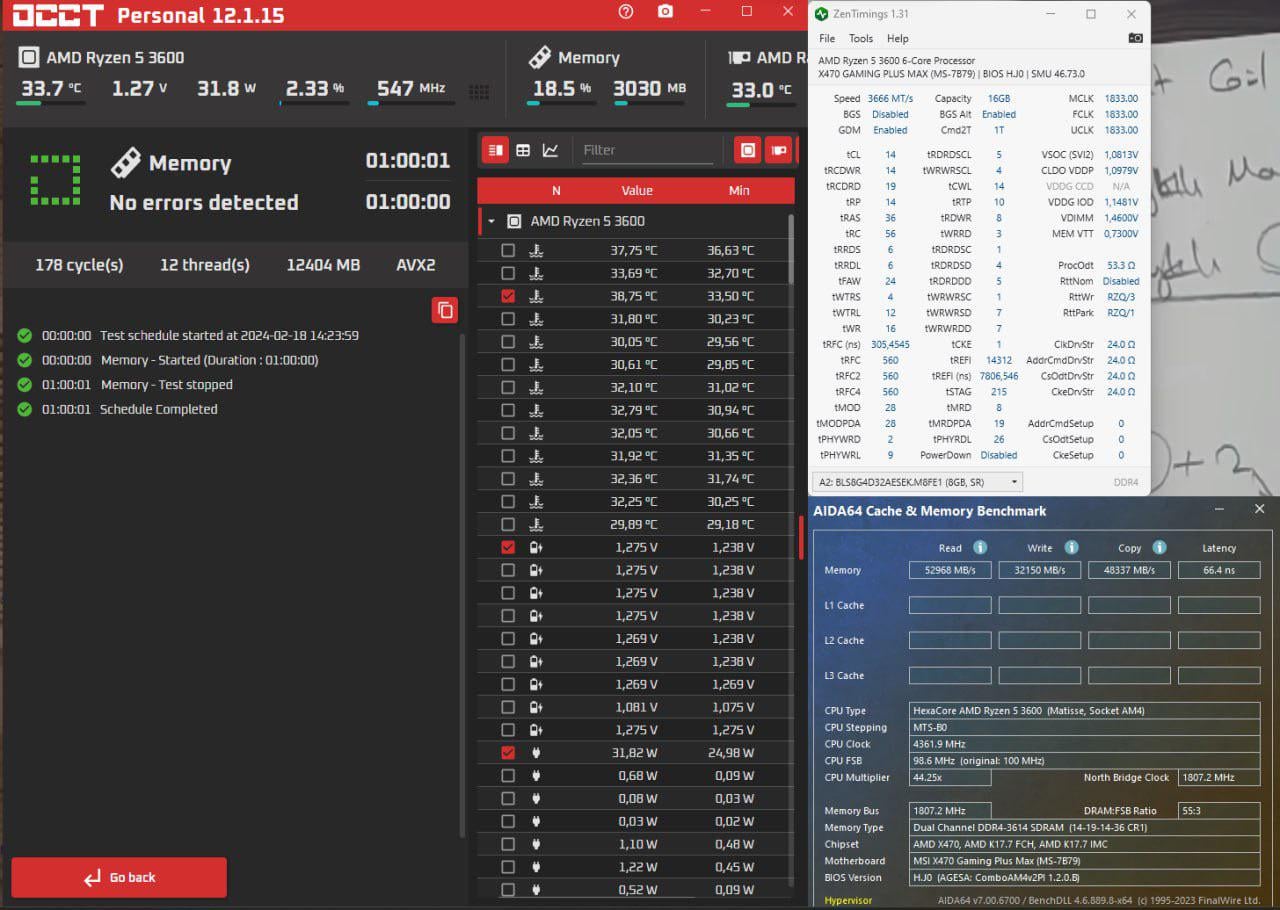
Task: Sort by the Value column header
Action: [637, 190]
